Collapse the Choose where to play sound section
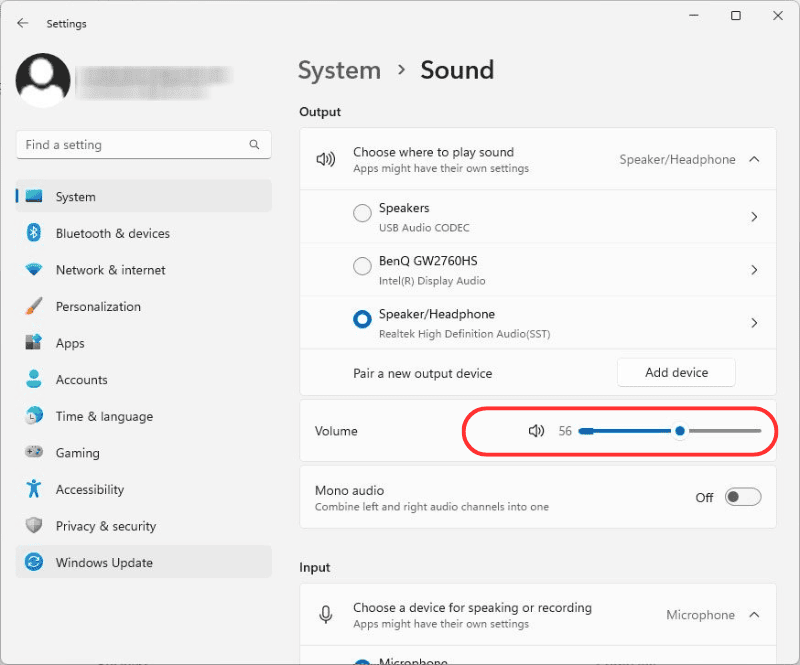 tap(754, 159)
